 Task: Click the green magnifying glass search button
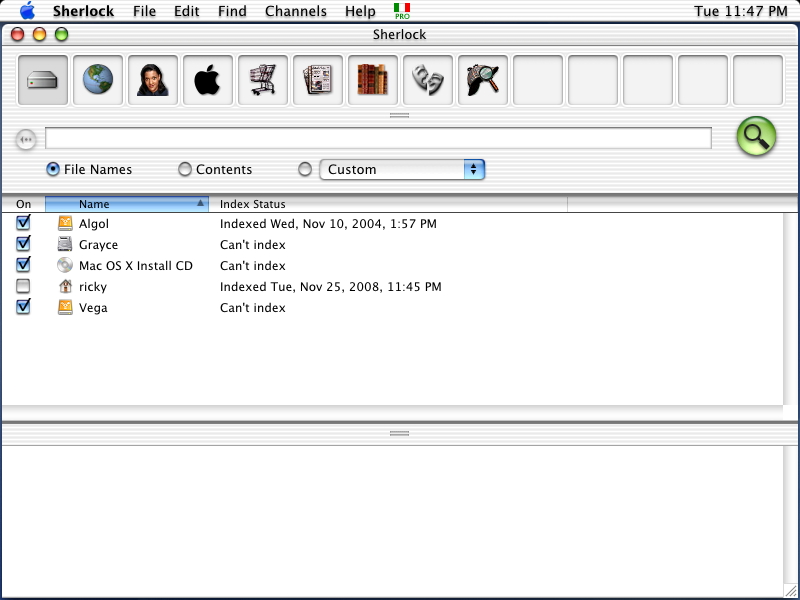[x=756, y=137]
